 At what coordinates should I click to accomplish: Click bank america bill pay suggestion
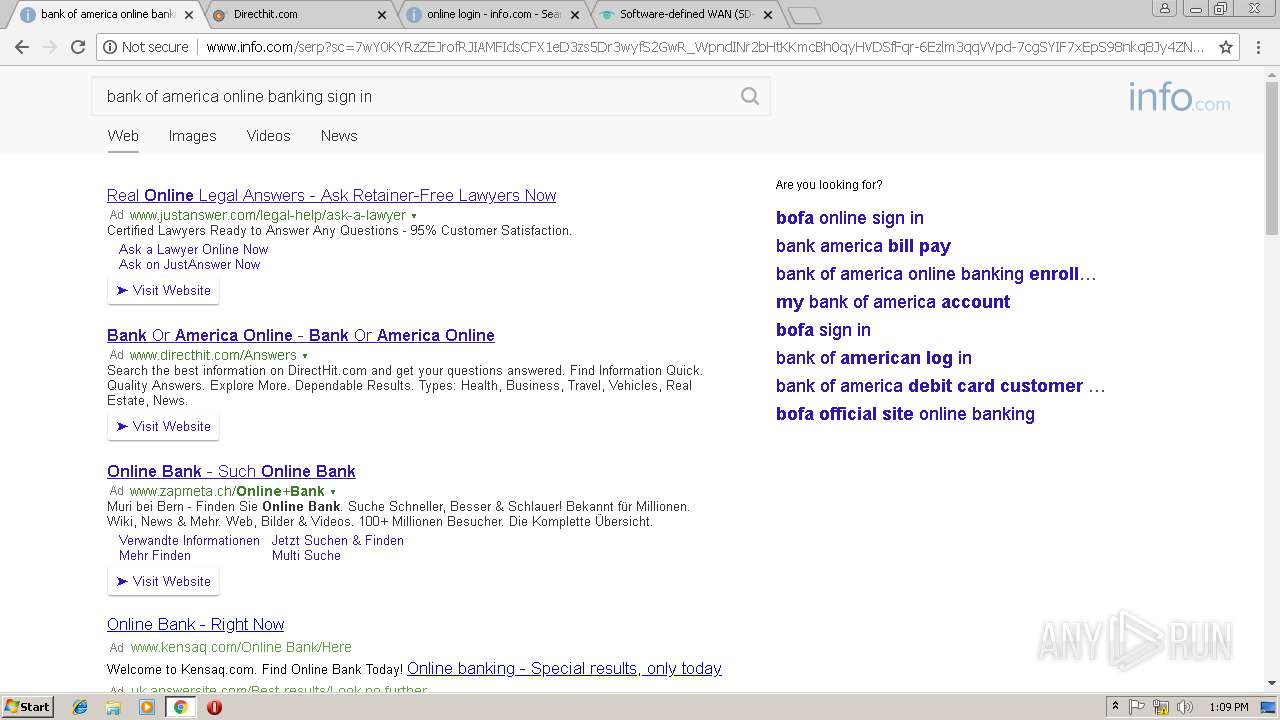[x=863, y=246]
